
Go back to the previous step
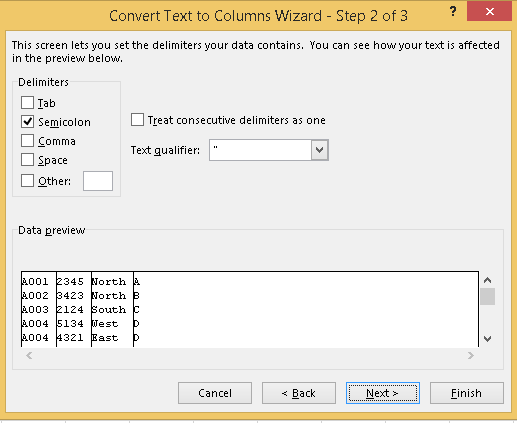click(x=299, y=393)
